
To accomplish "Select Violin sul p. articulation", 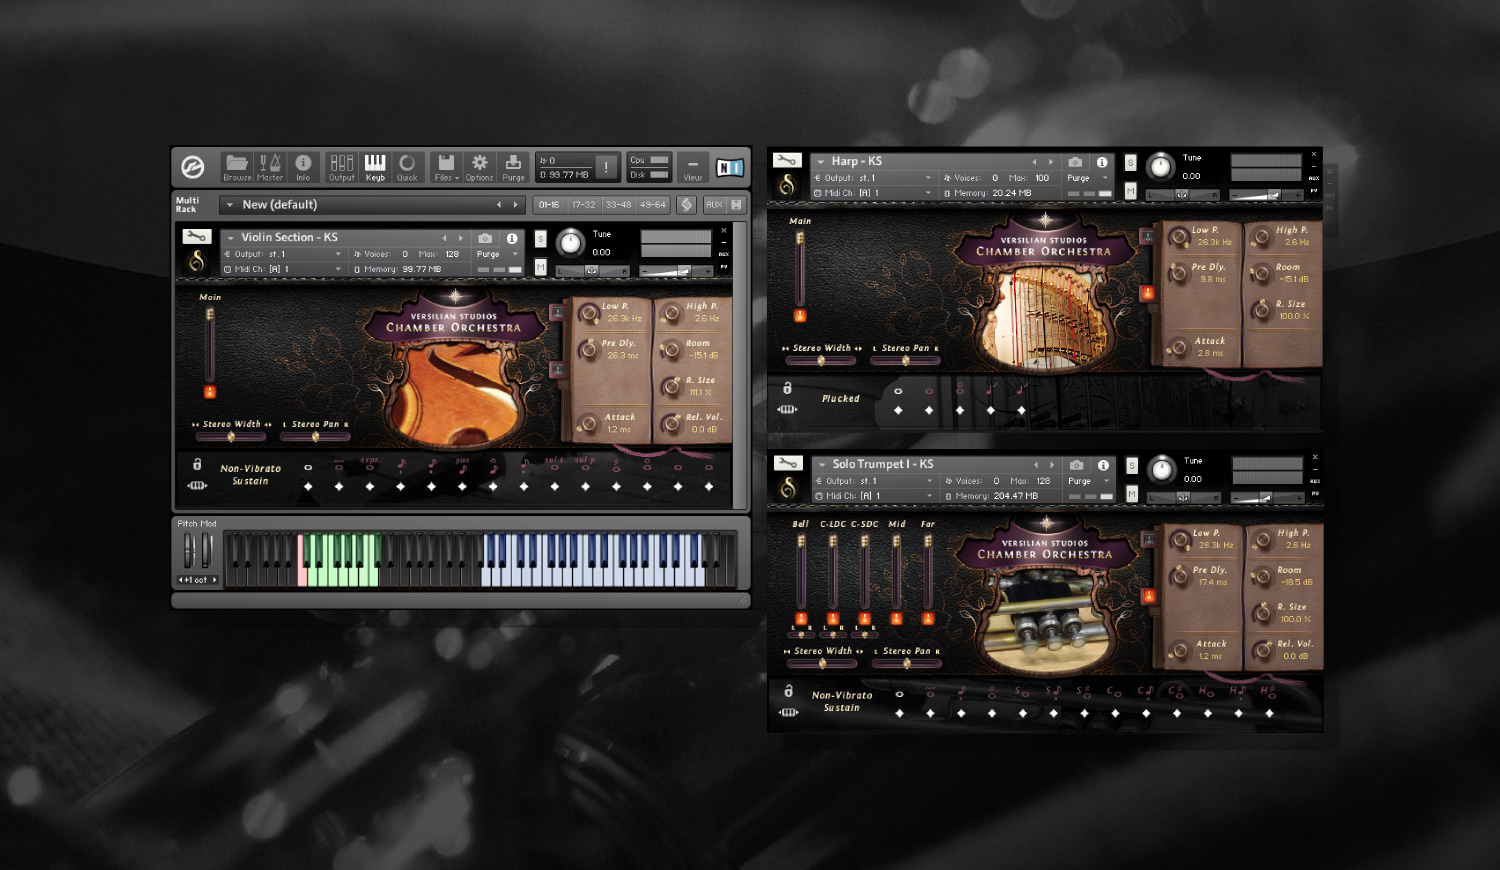I will click(586, 466).
